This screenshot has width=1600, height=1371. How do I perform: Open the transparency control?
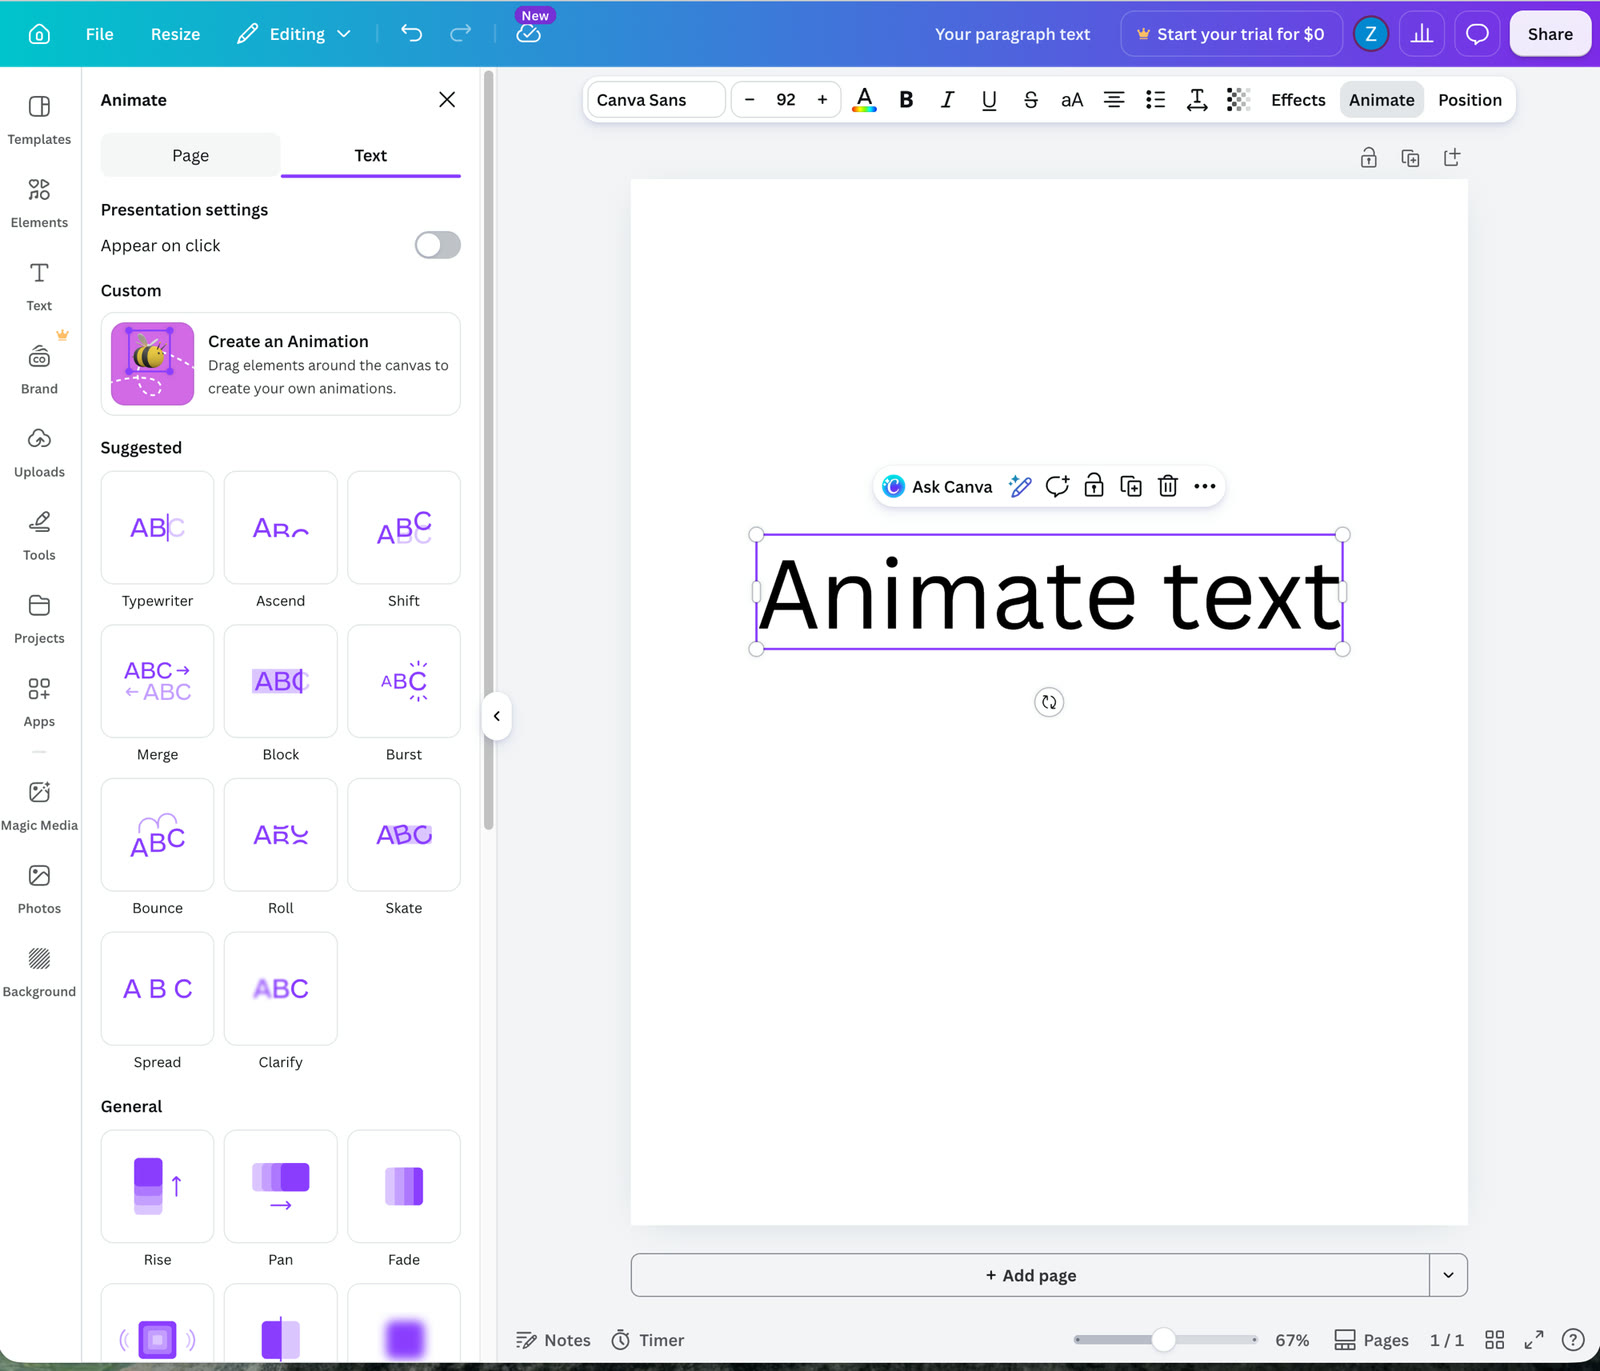(1238, 100)
